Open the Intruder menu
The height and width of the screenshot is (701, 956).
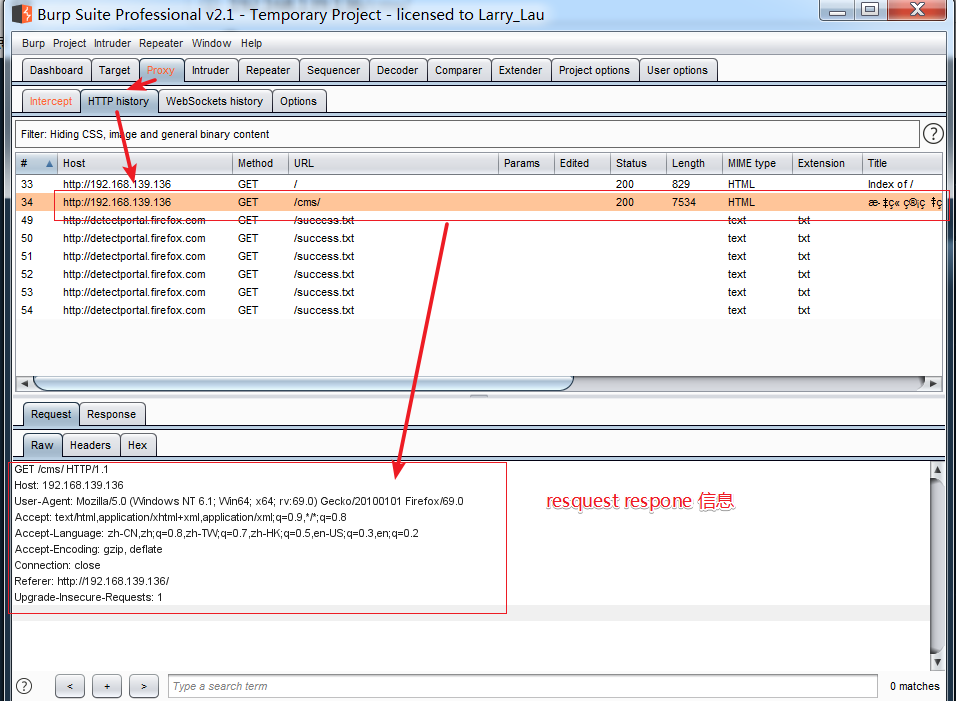point(112,43)
